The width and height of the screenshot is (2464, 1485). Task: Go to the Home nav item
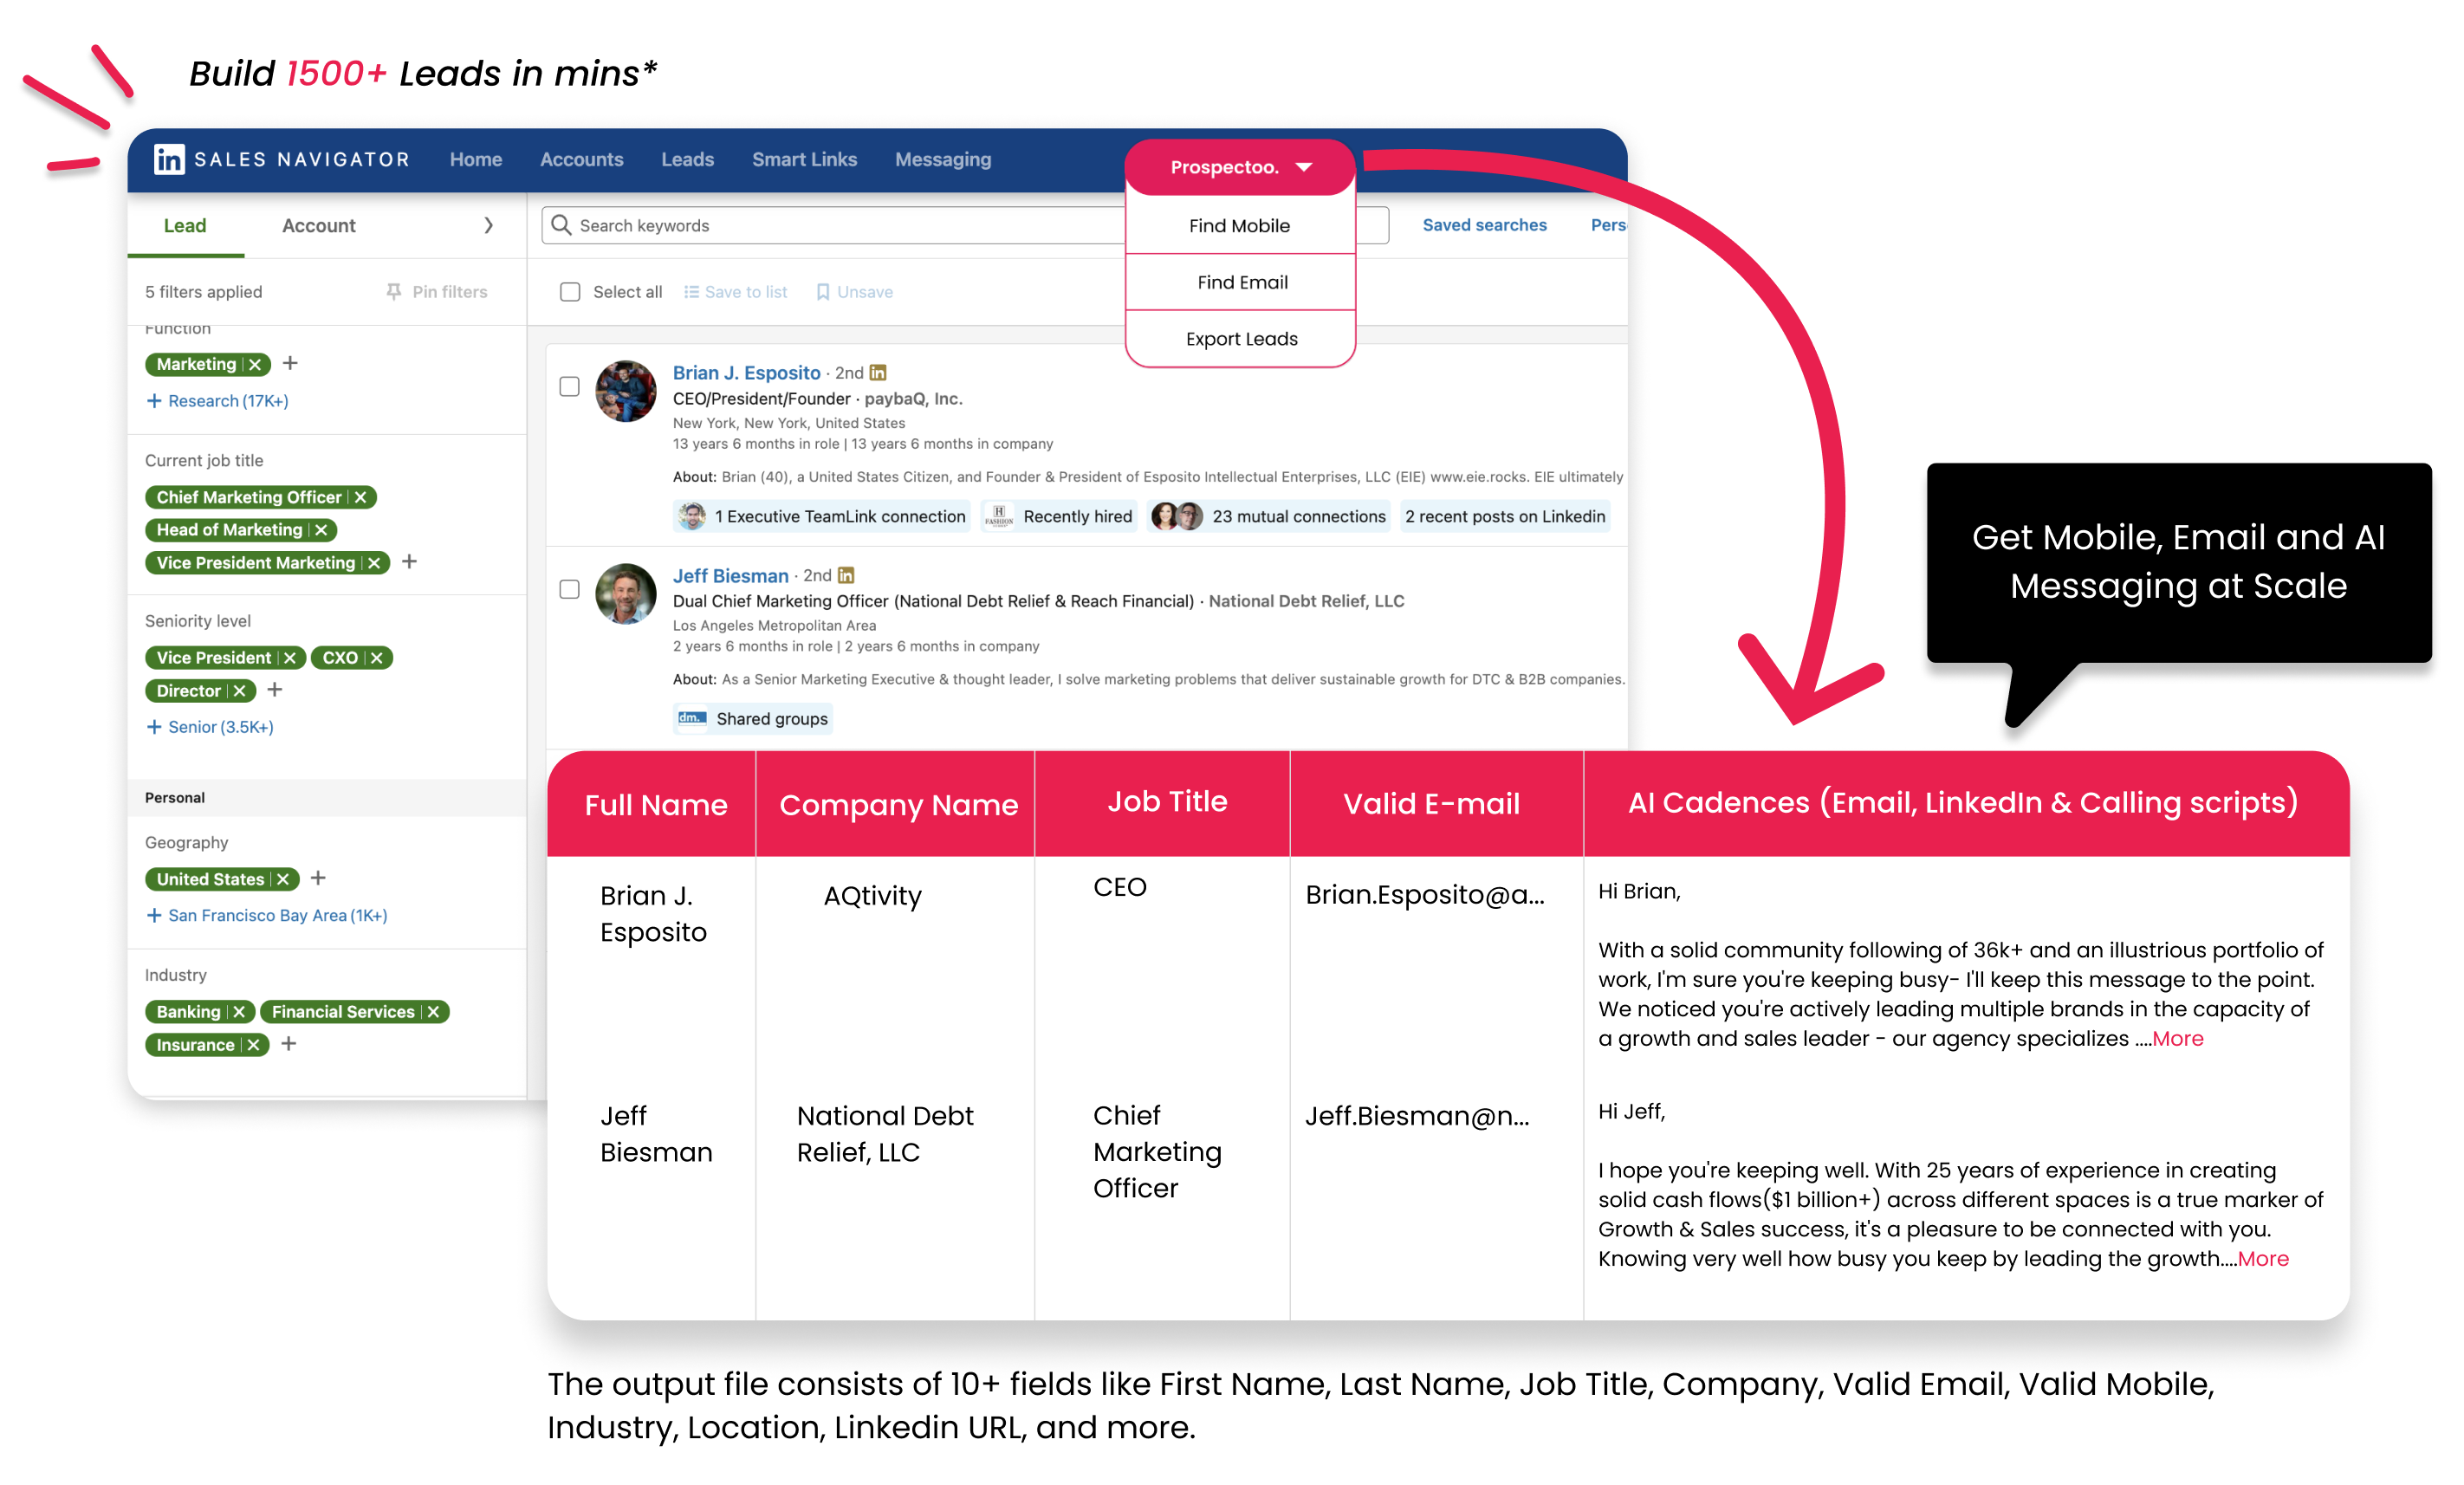coord(476,160)
